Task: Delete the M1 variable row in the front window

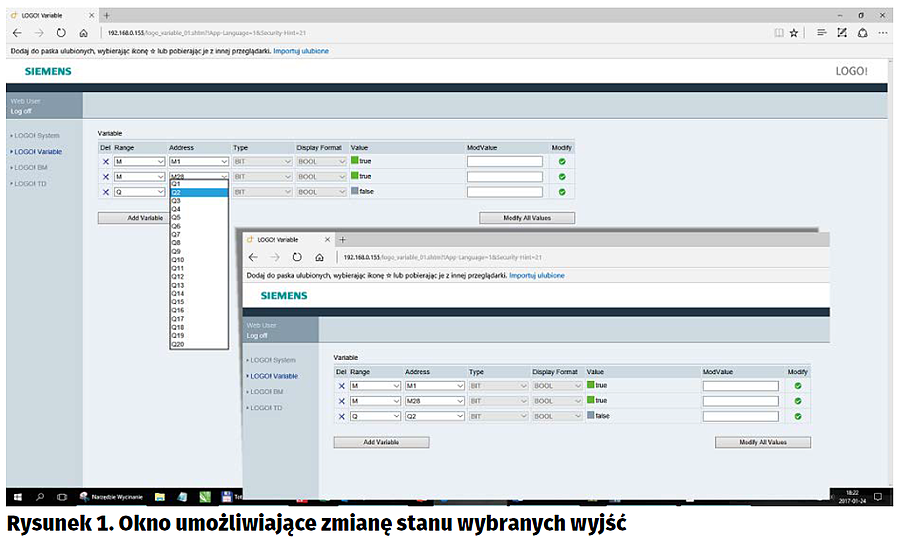Action: 341,385
